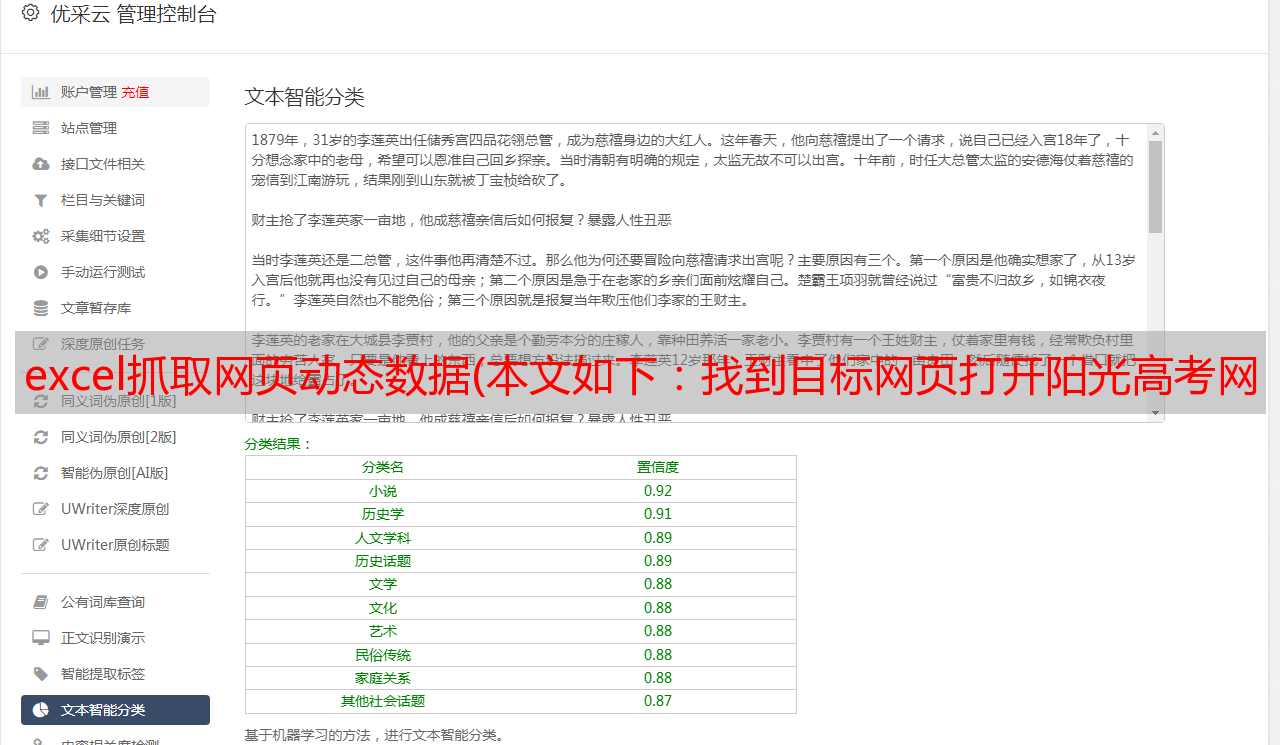Viewport: 1280px width, 745px height.
Task: Click the database icon for 文章暂存库
Action: [41, 308]
